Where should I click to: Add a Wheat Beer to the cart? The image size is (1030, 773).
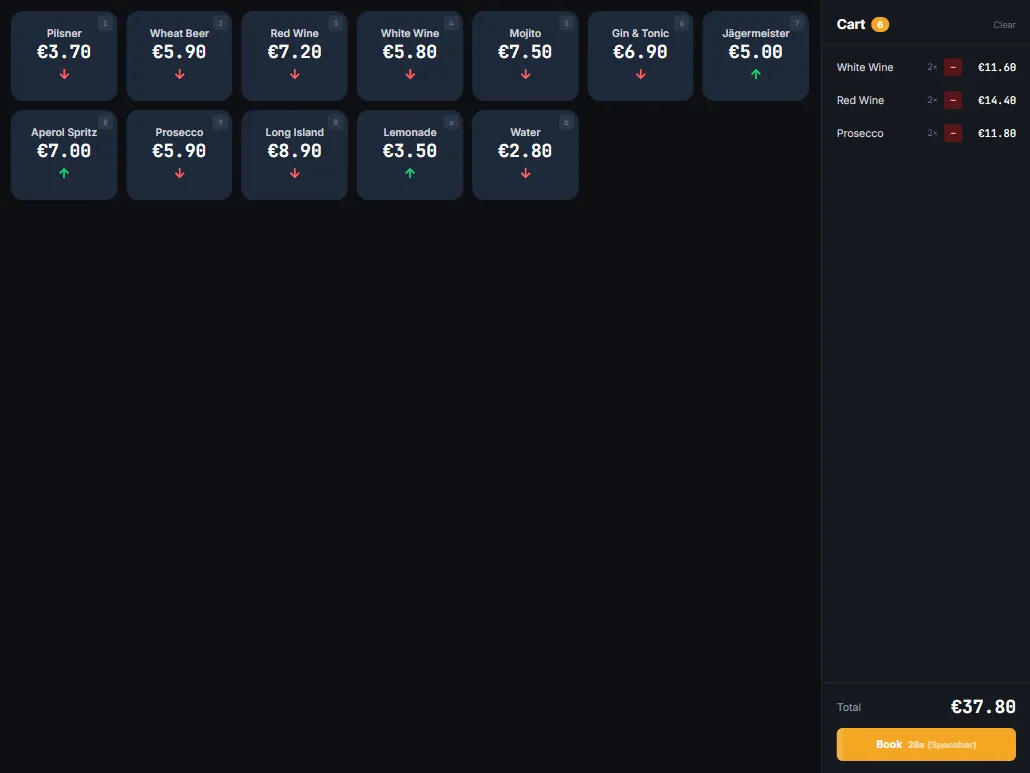click(x=179, y=56)
